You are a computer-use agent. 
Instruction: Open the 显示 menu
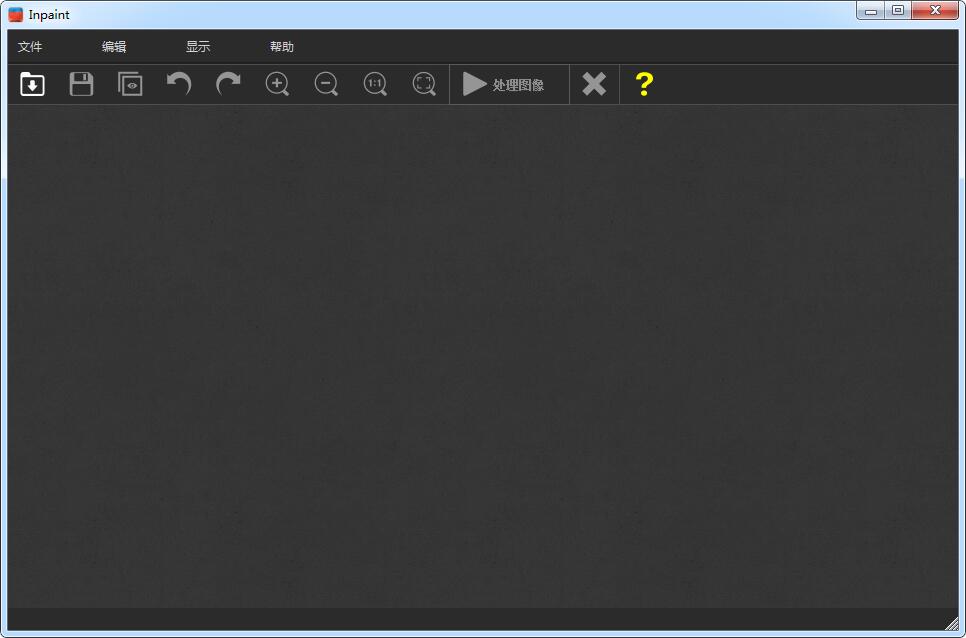198,47
